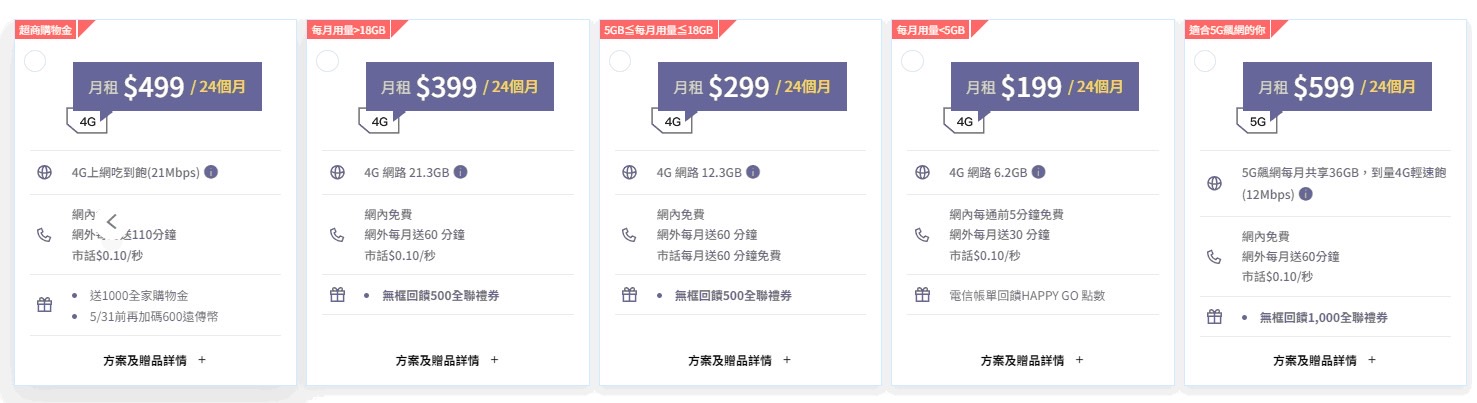Click the 月租 $399 / 24個月 price banner
The image size is (1477, 403).
[x=460, y=87]
